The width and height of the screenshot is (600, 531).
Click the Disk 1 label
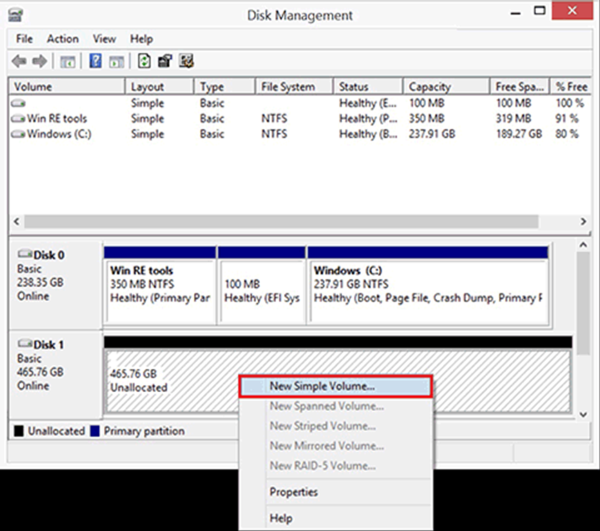pos(49,345)
